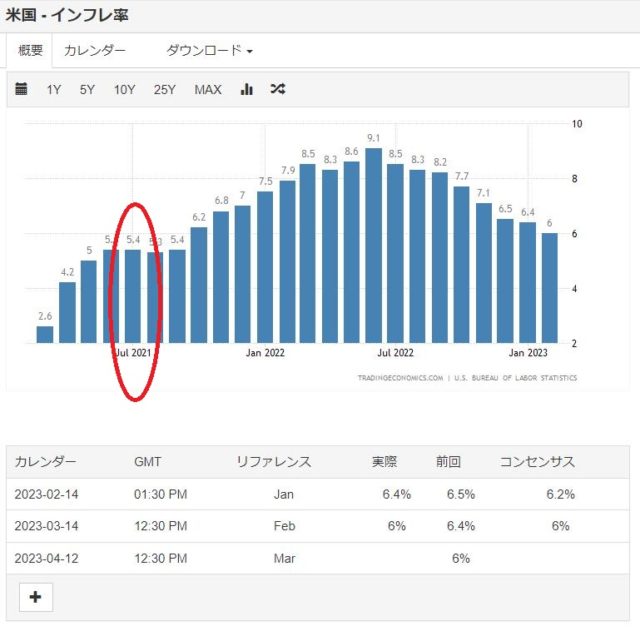The image size is (640, 631).
Task: Select the 25Y time range
Action: tap(164, 90)
